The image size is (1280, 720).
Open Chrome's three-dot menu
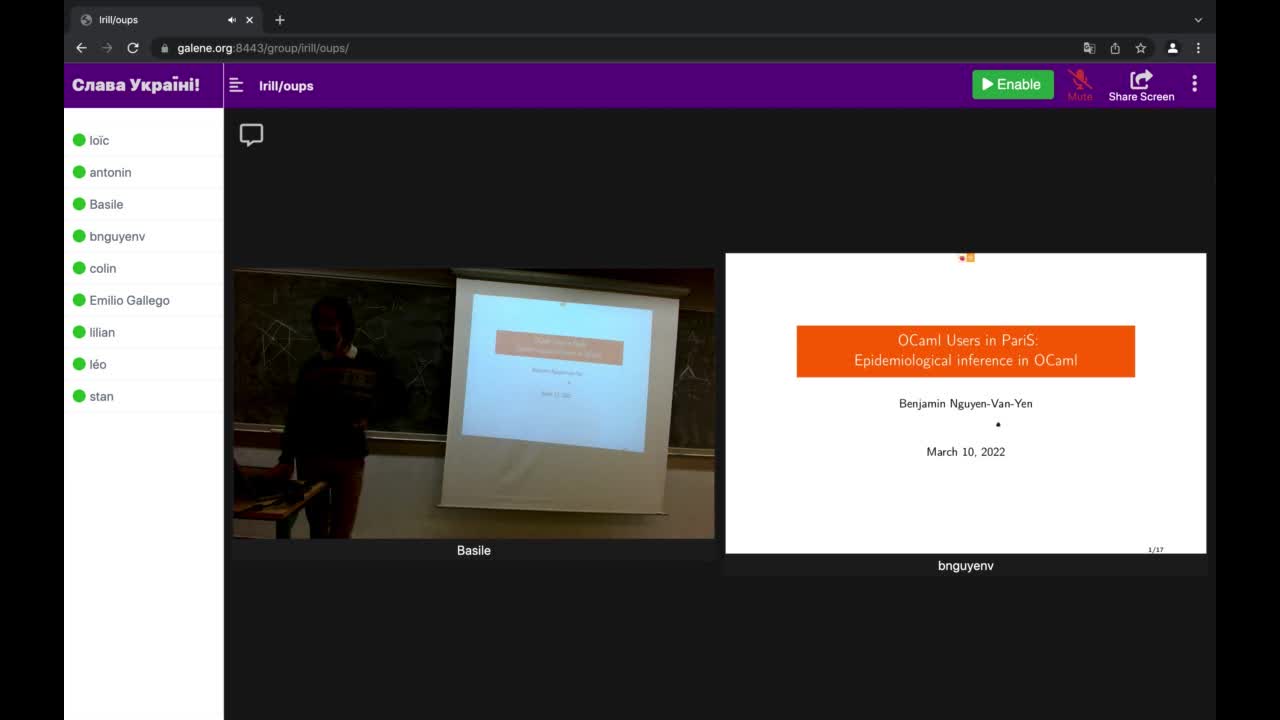coord(1198,48)
